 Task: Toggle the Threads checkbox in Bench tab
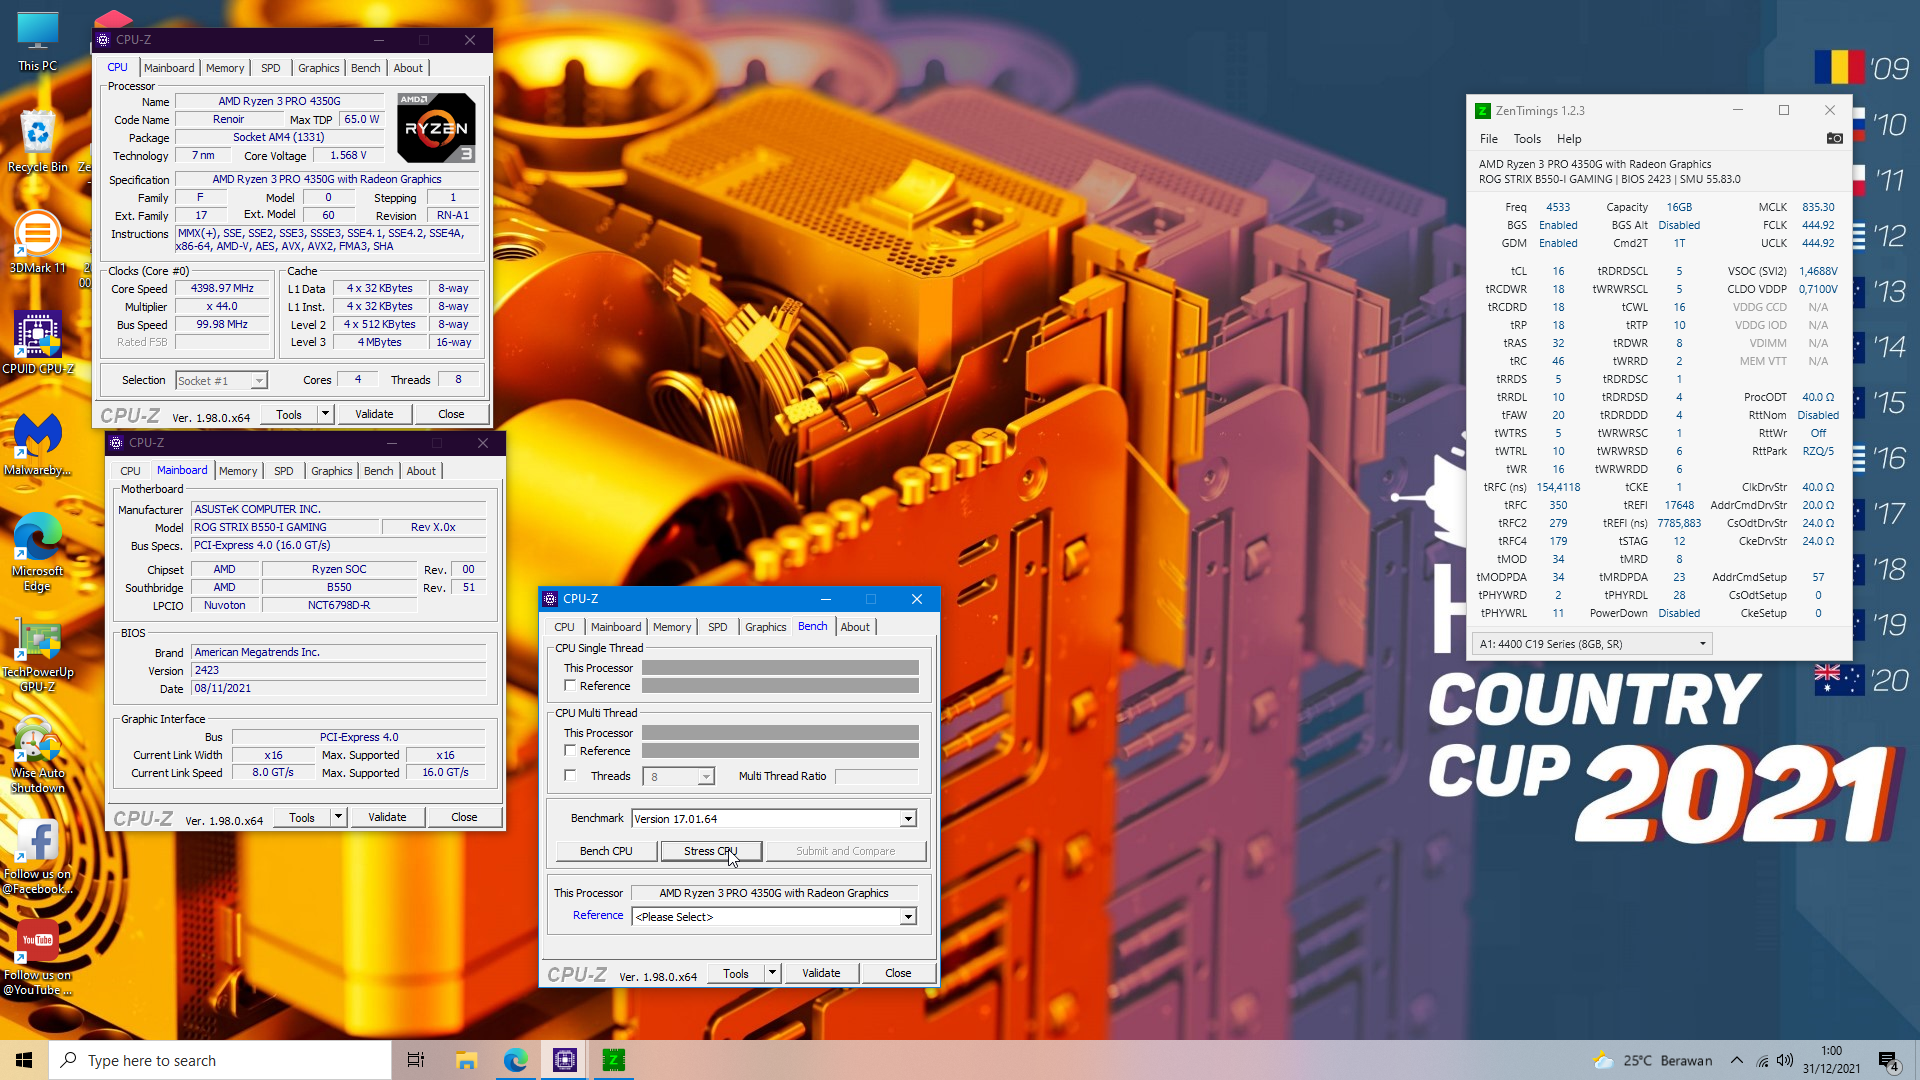(570, 776)
